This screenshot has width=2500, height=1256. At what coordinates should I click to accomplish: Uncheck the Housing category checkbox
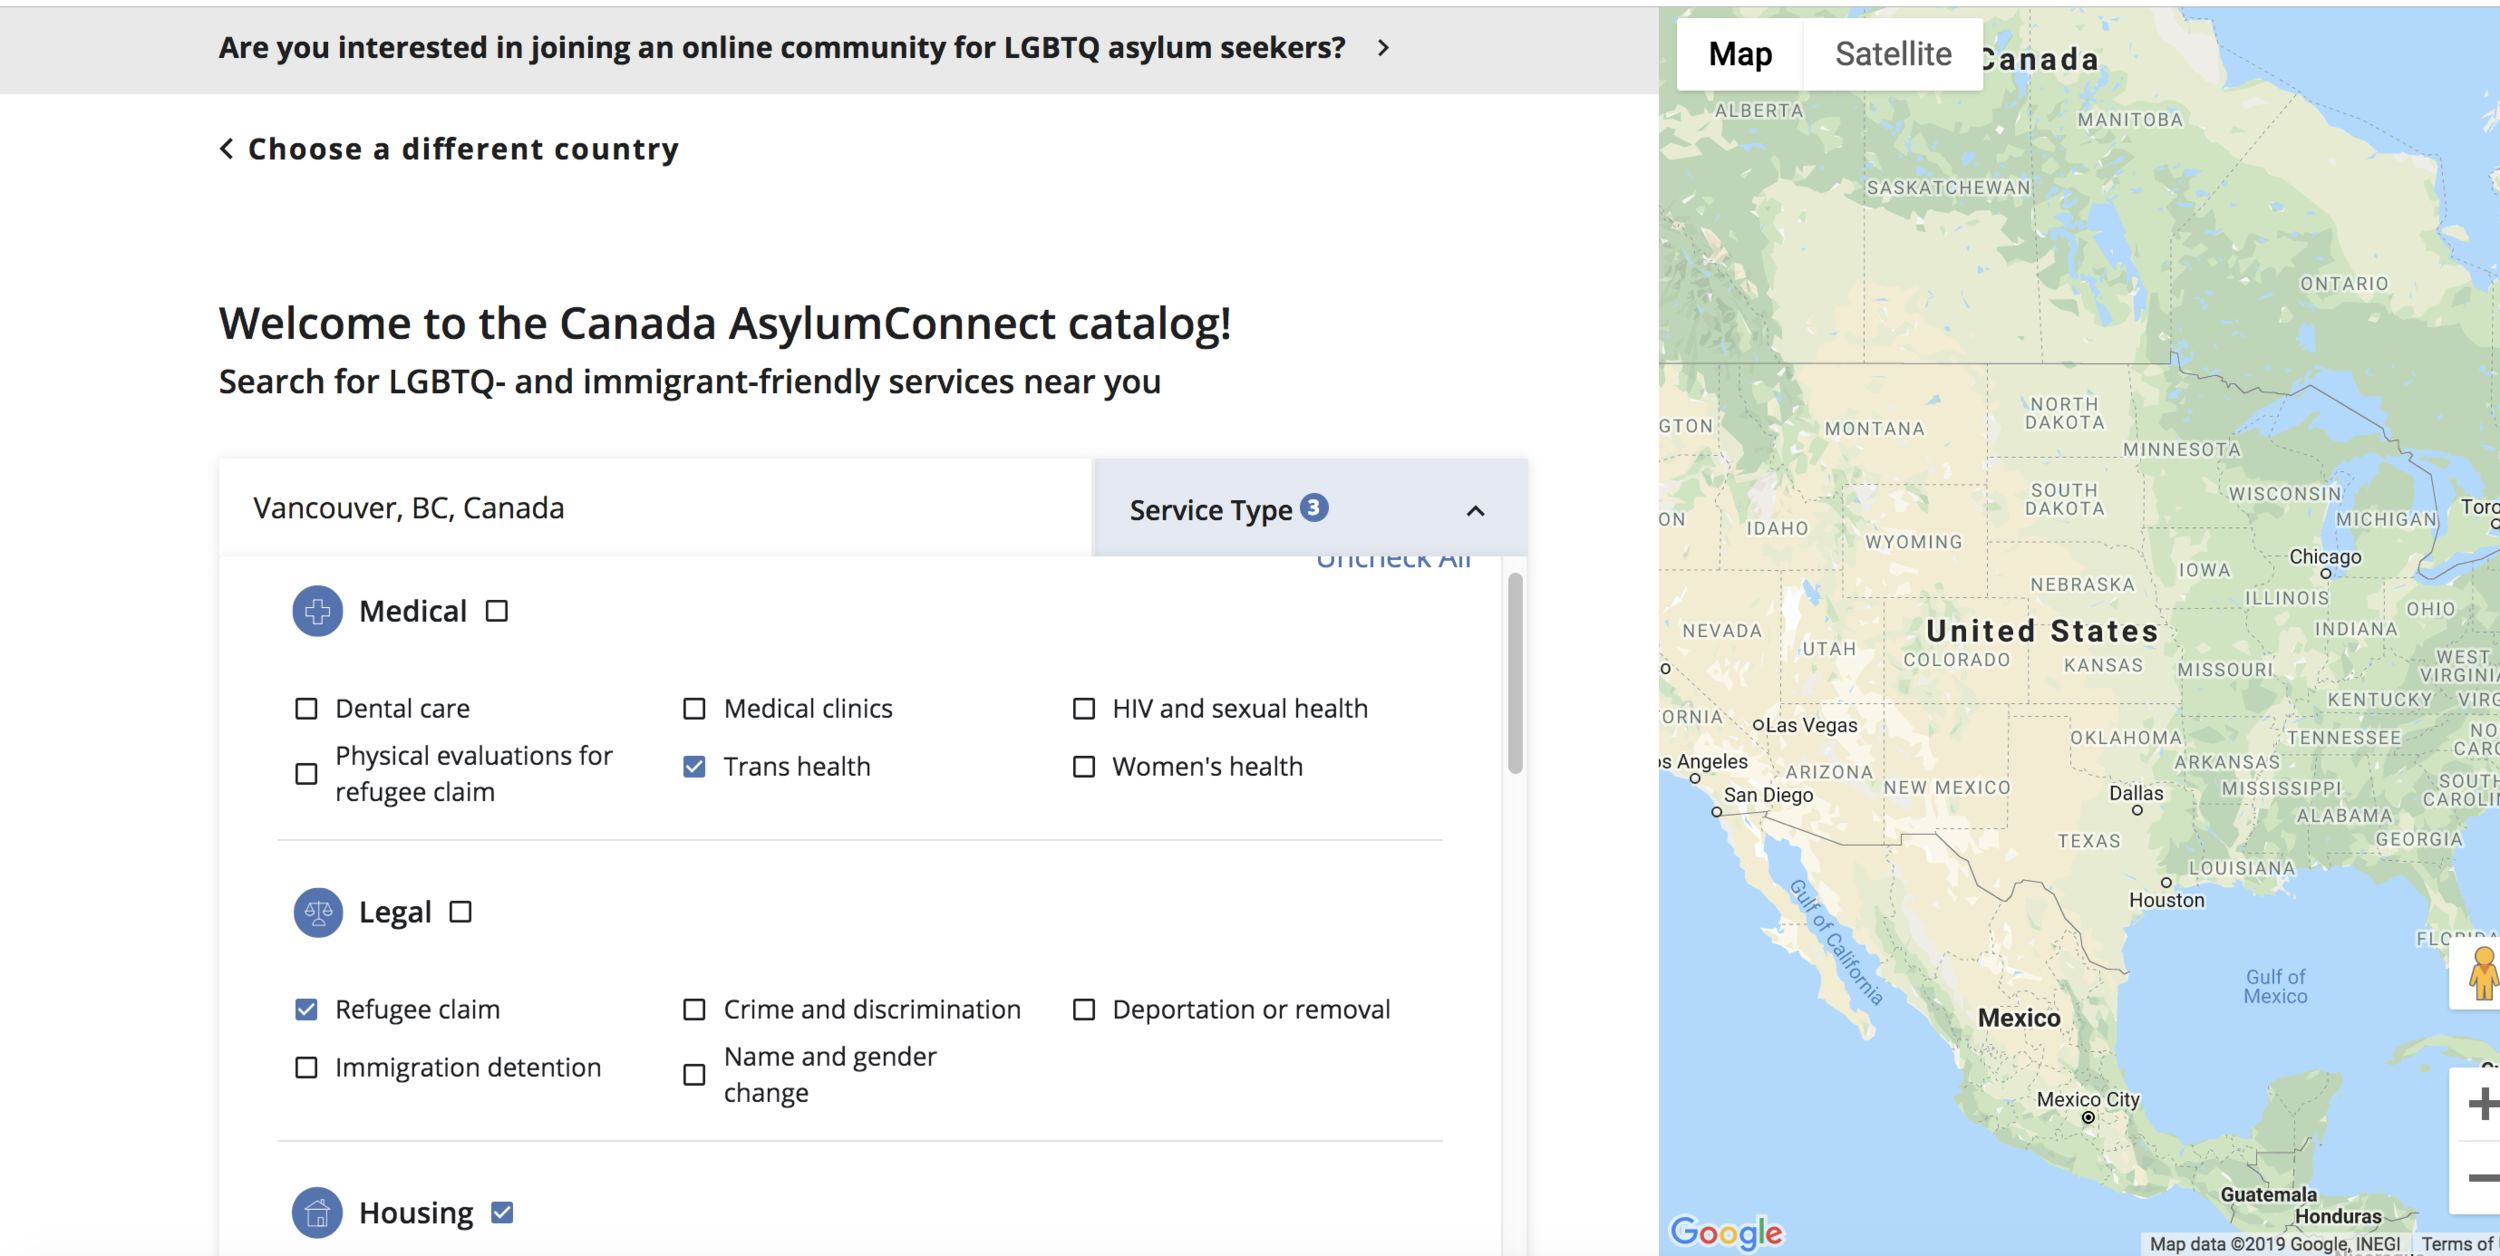click(502, 1213)
